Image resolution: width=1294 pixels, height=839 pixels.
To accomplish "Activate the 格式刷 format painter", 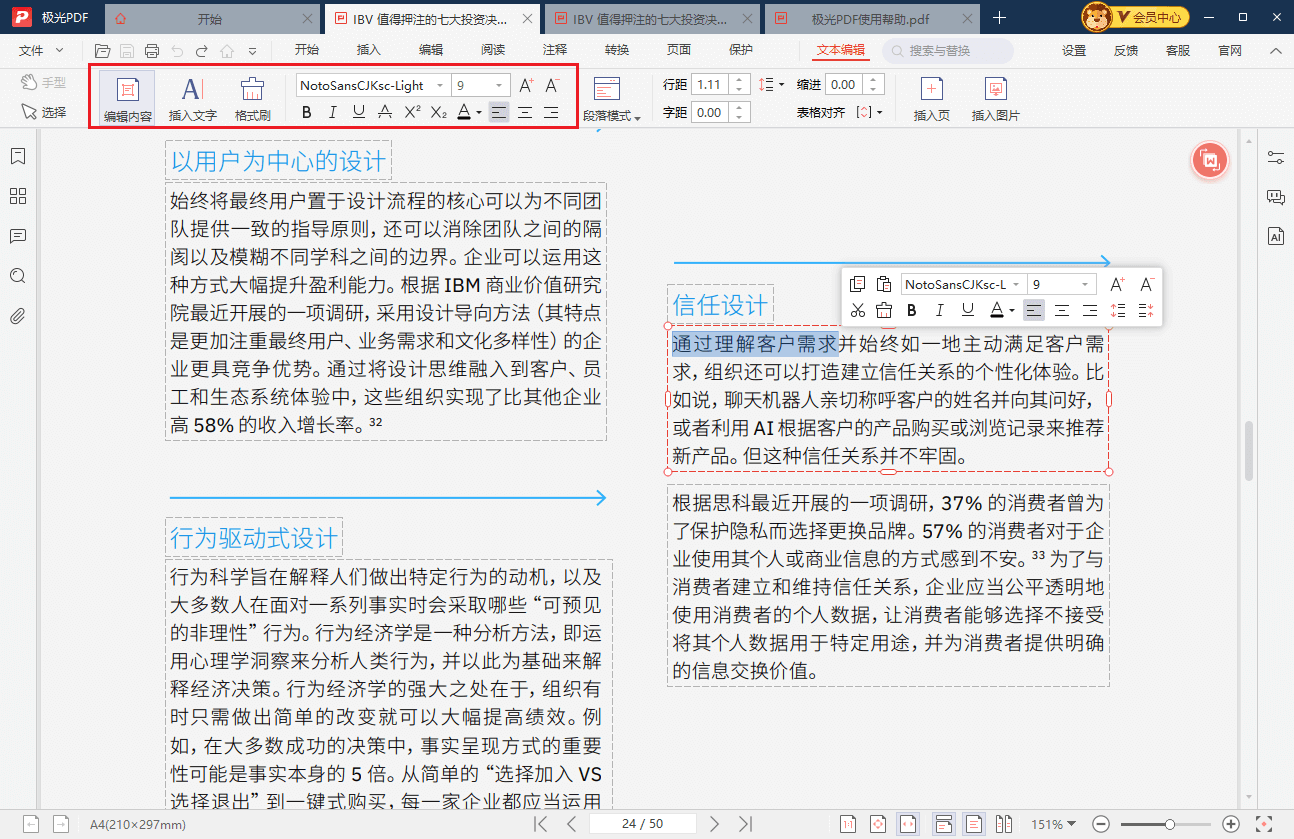I will point(252,98).
